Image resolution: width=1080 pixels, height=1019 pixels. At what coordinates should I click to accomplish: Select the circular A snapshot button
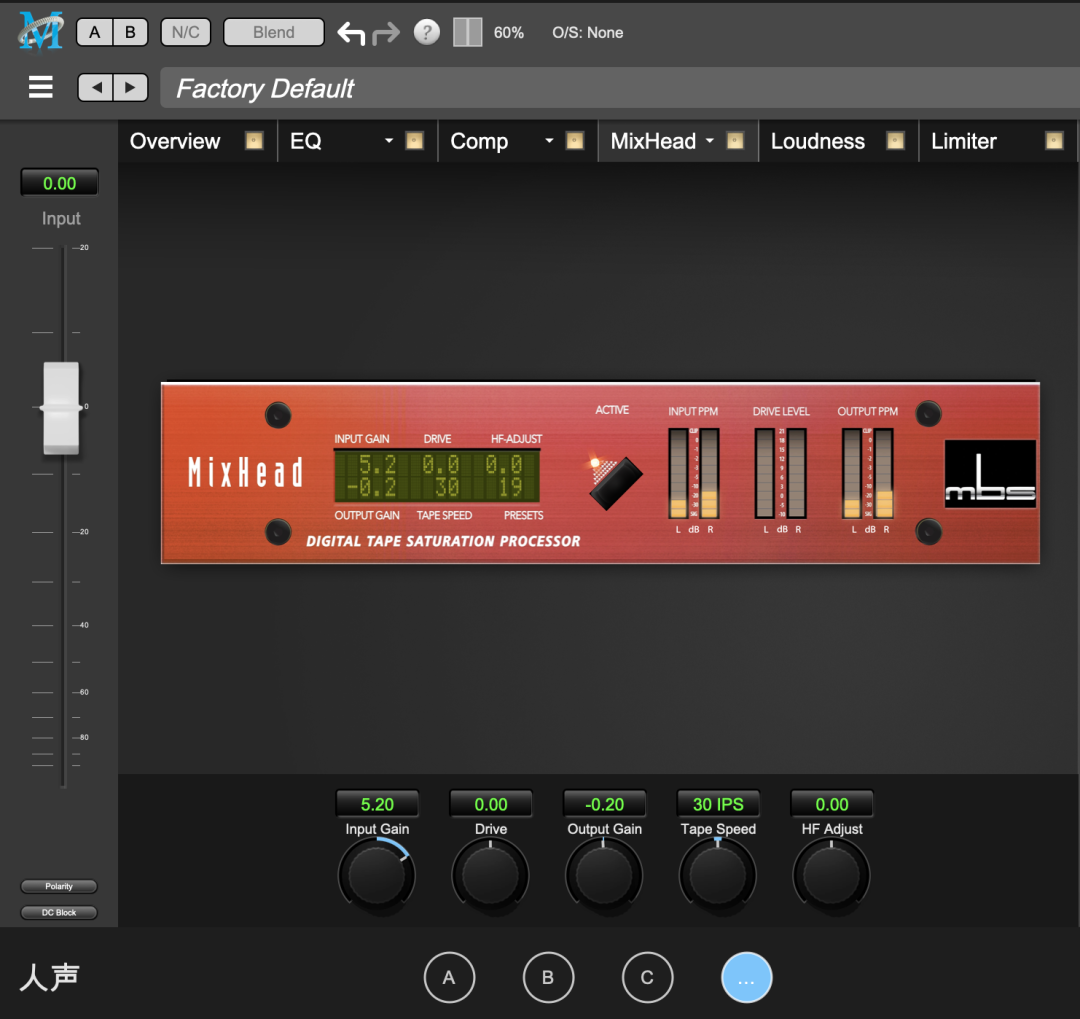(449, 977)
